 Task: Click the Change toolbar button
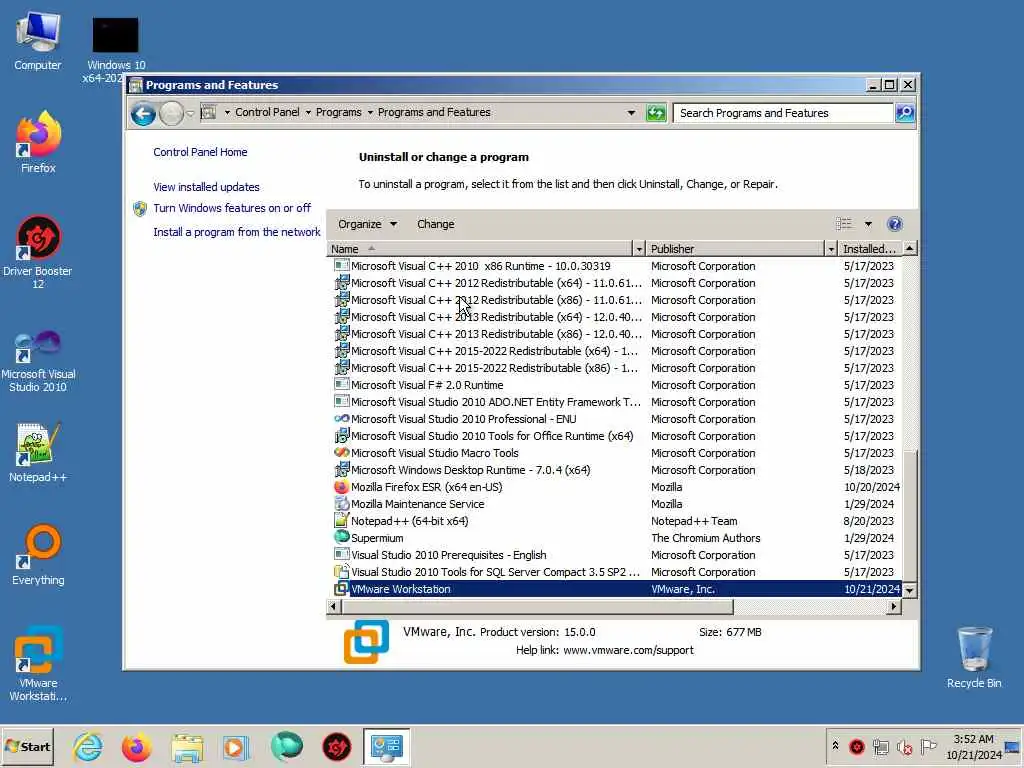pyautogui.click(x=436, y=224)
